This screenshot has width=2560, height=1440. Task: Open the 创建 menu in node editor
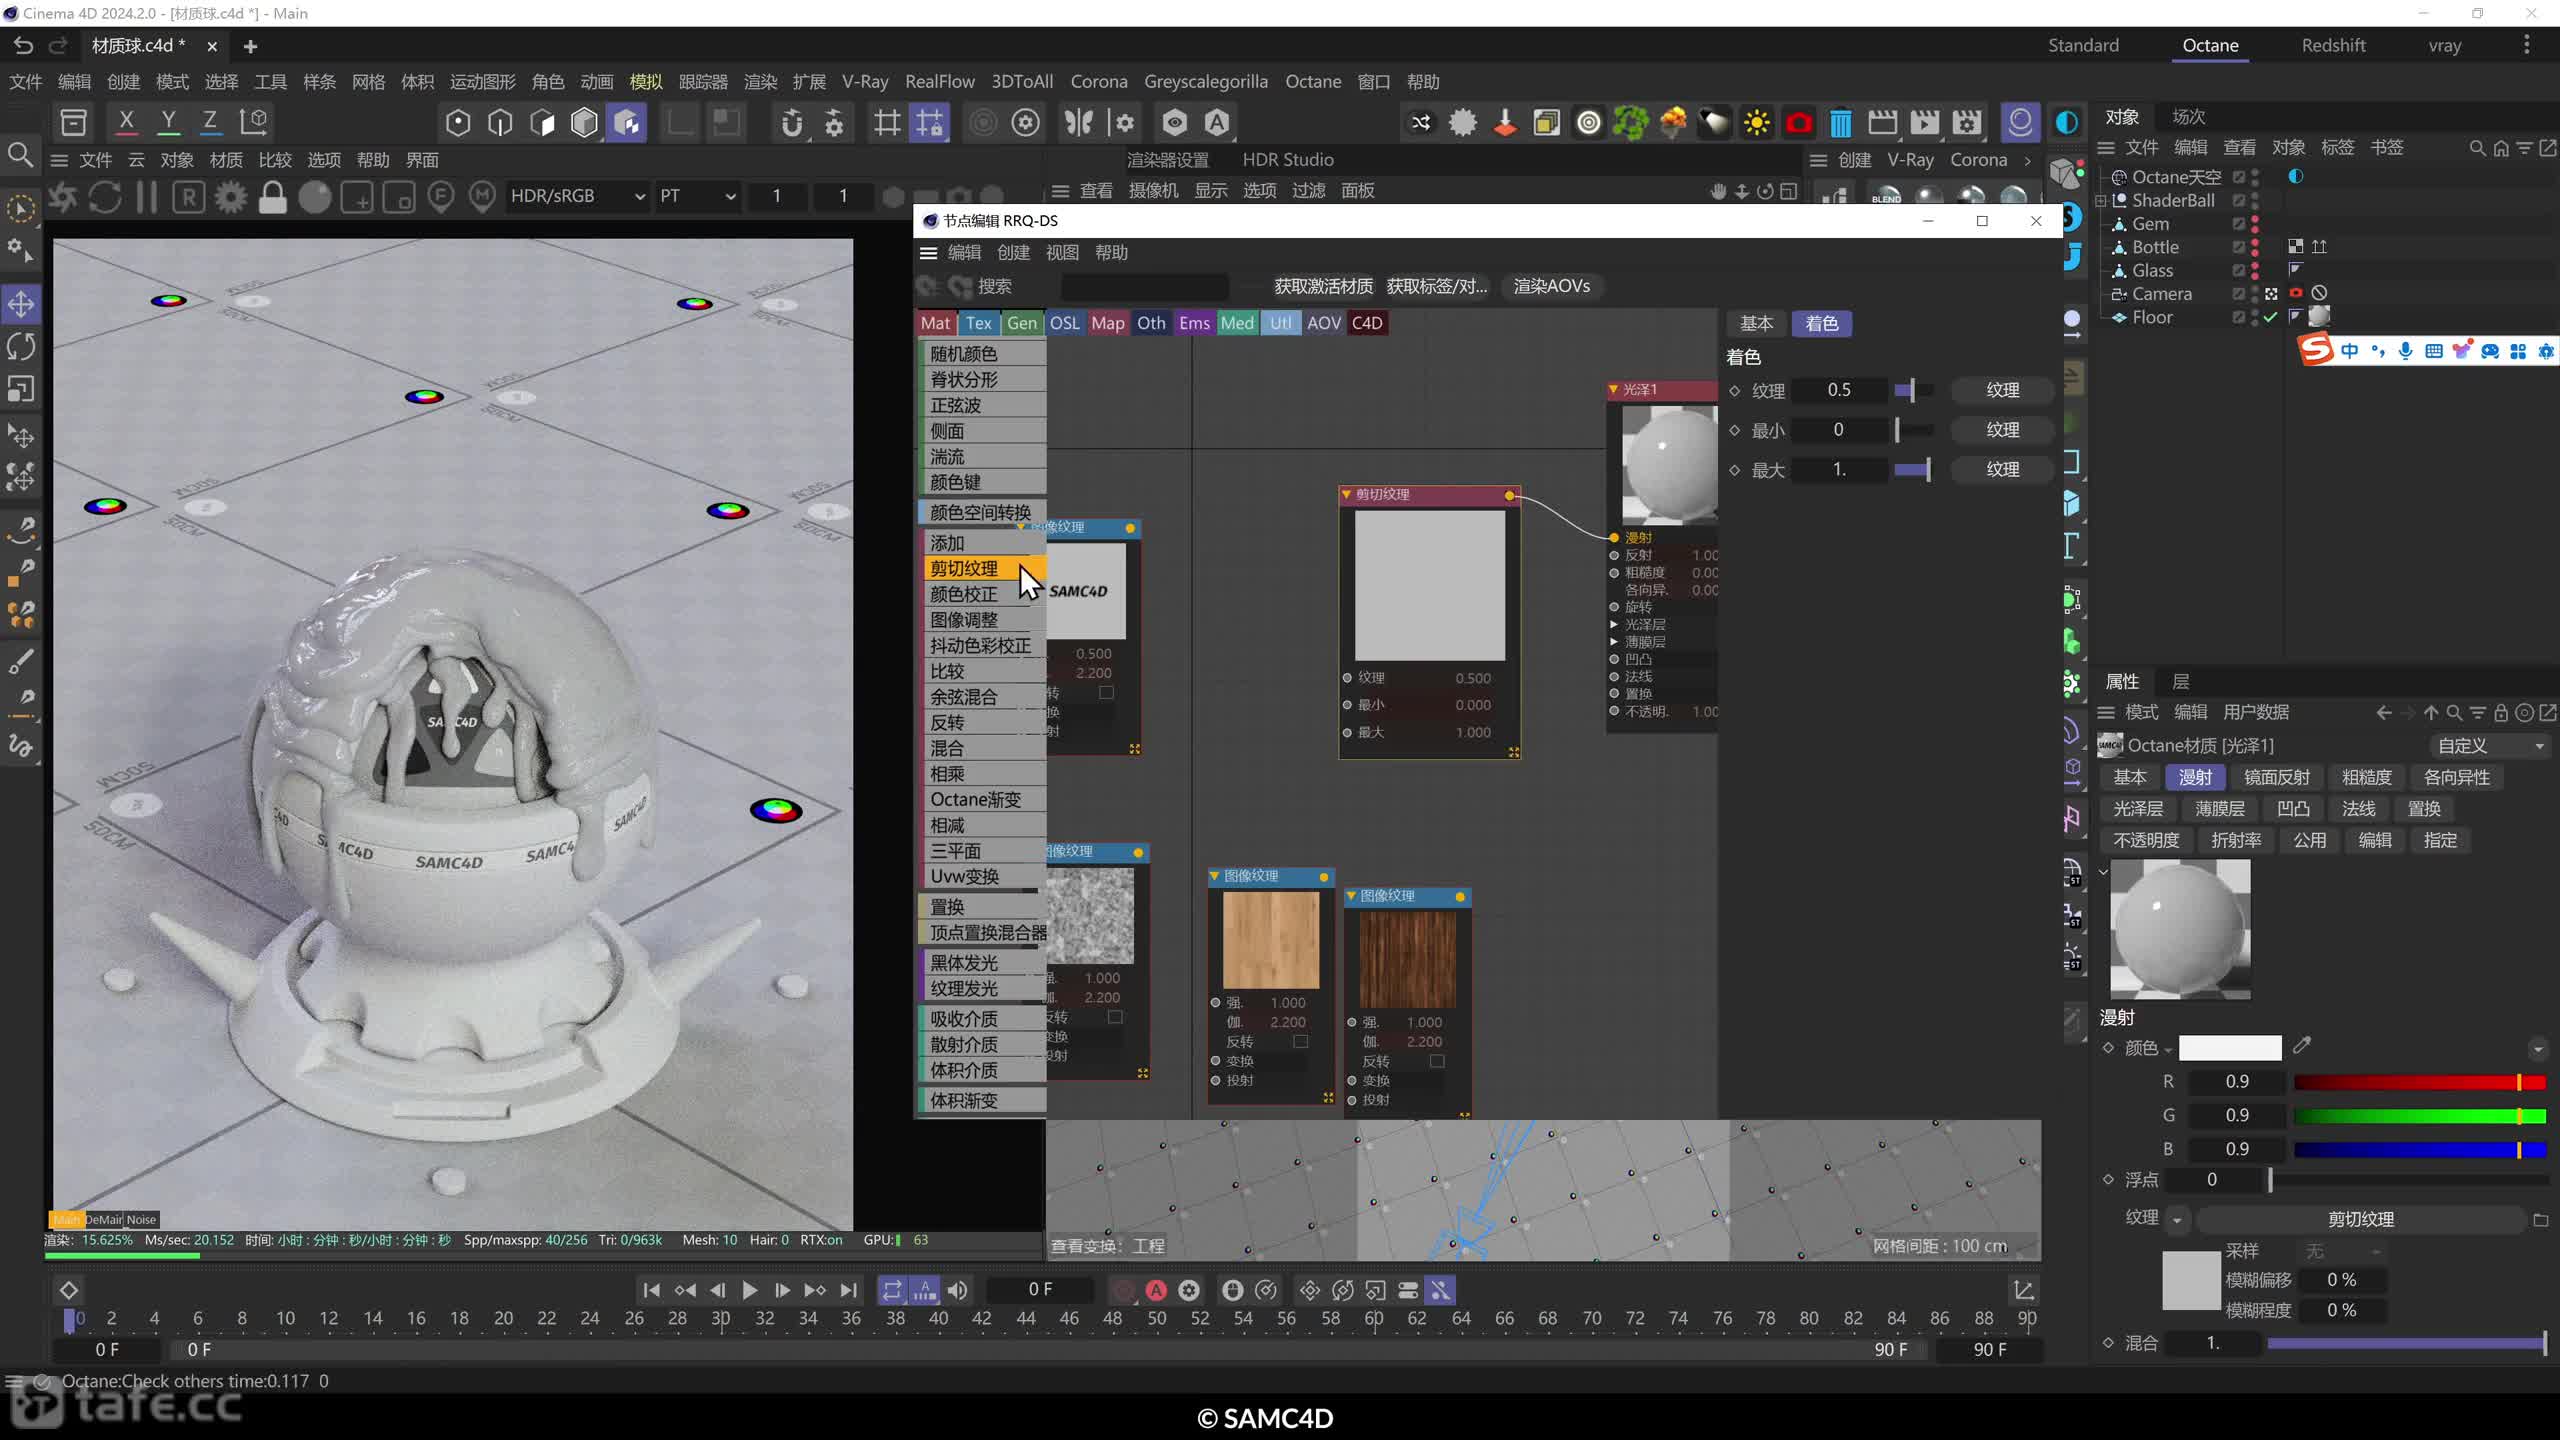(x=1013, y=253)
